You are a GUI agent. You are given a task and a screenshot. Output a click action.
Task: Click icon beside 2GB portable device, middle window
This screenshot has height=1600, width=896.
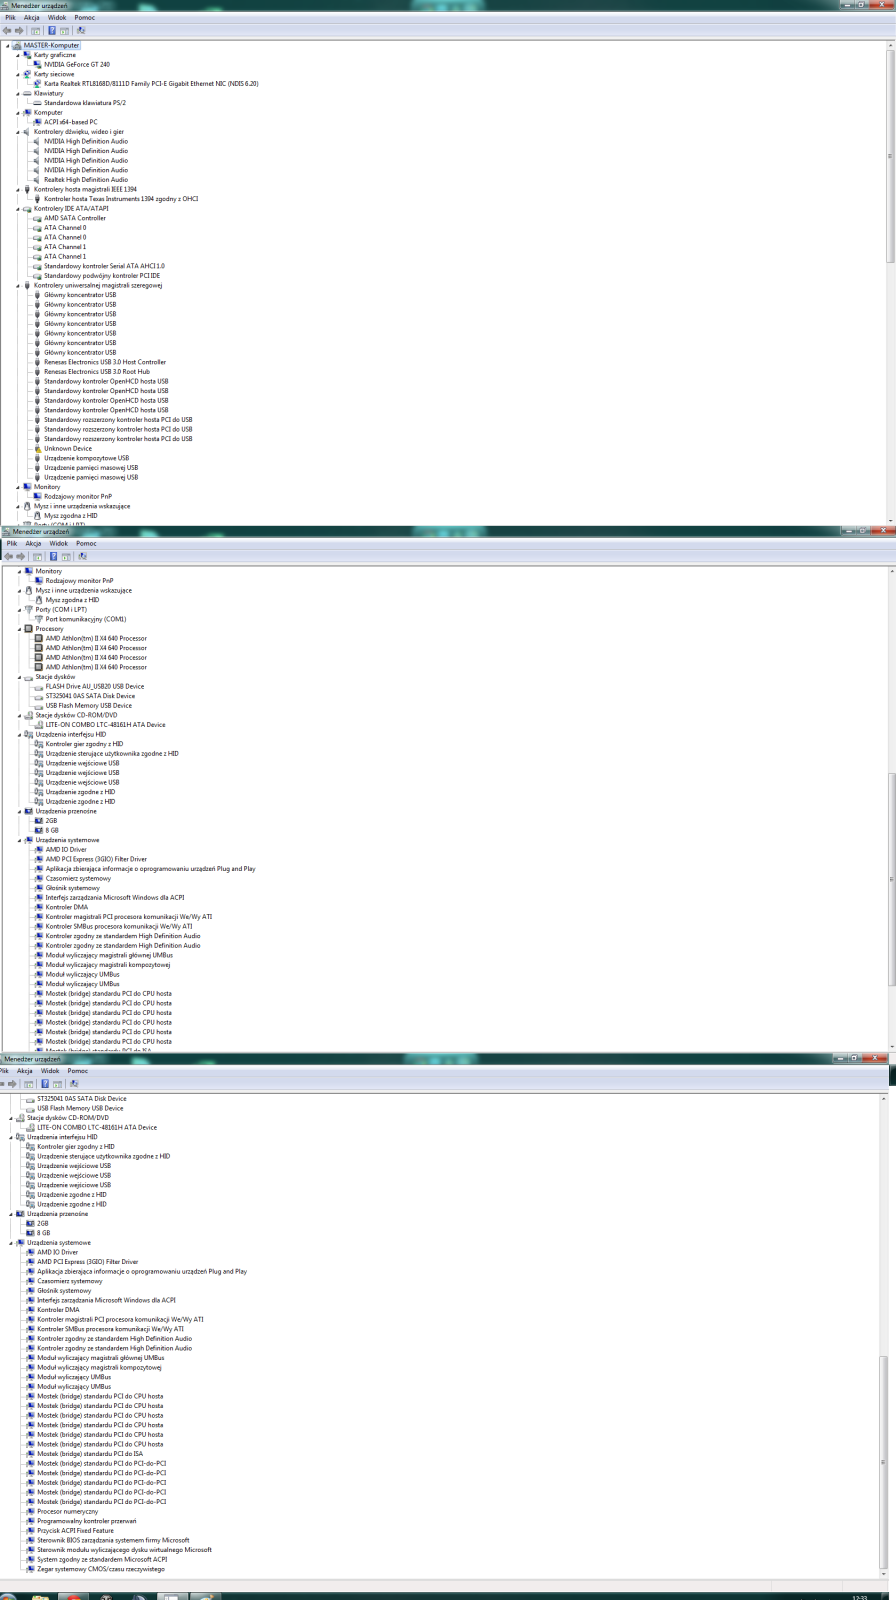(x=39, y=820)
